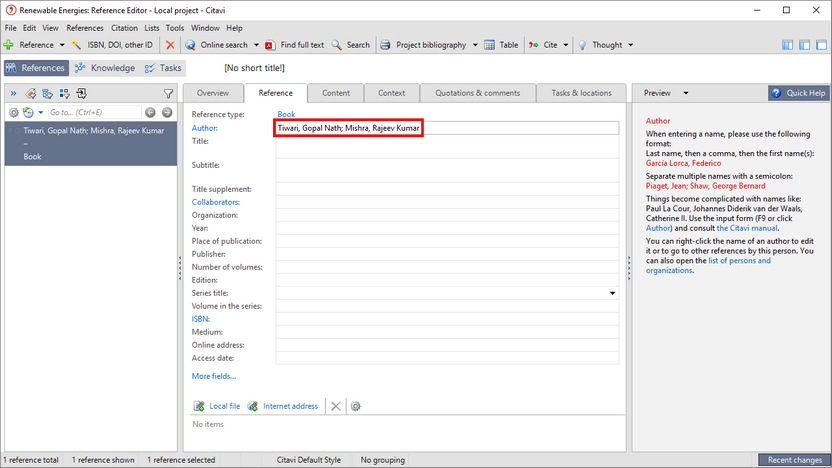Start an Online search
This screenshot has height=468, width=832.
216,45
